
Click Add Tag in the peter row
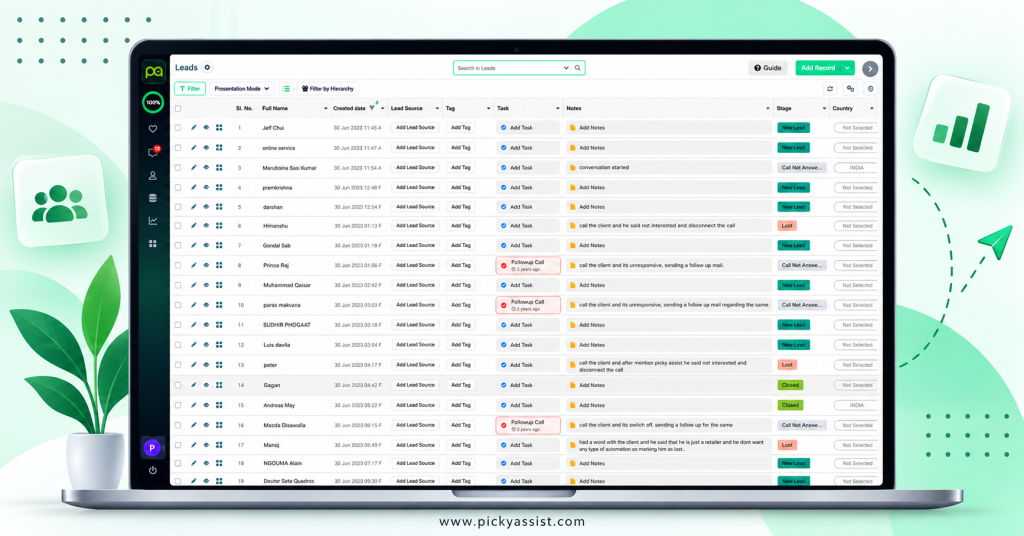461,365
